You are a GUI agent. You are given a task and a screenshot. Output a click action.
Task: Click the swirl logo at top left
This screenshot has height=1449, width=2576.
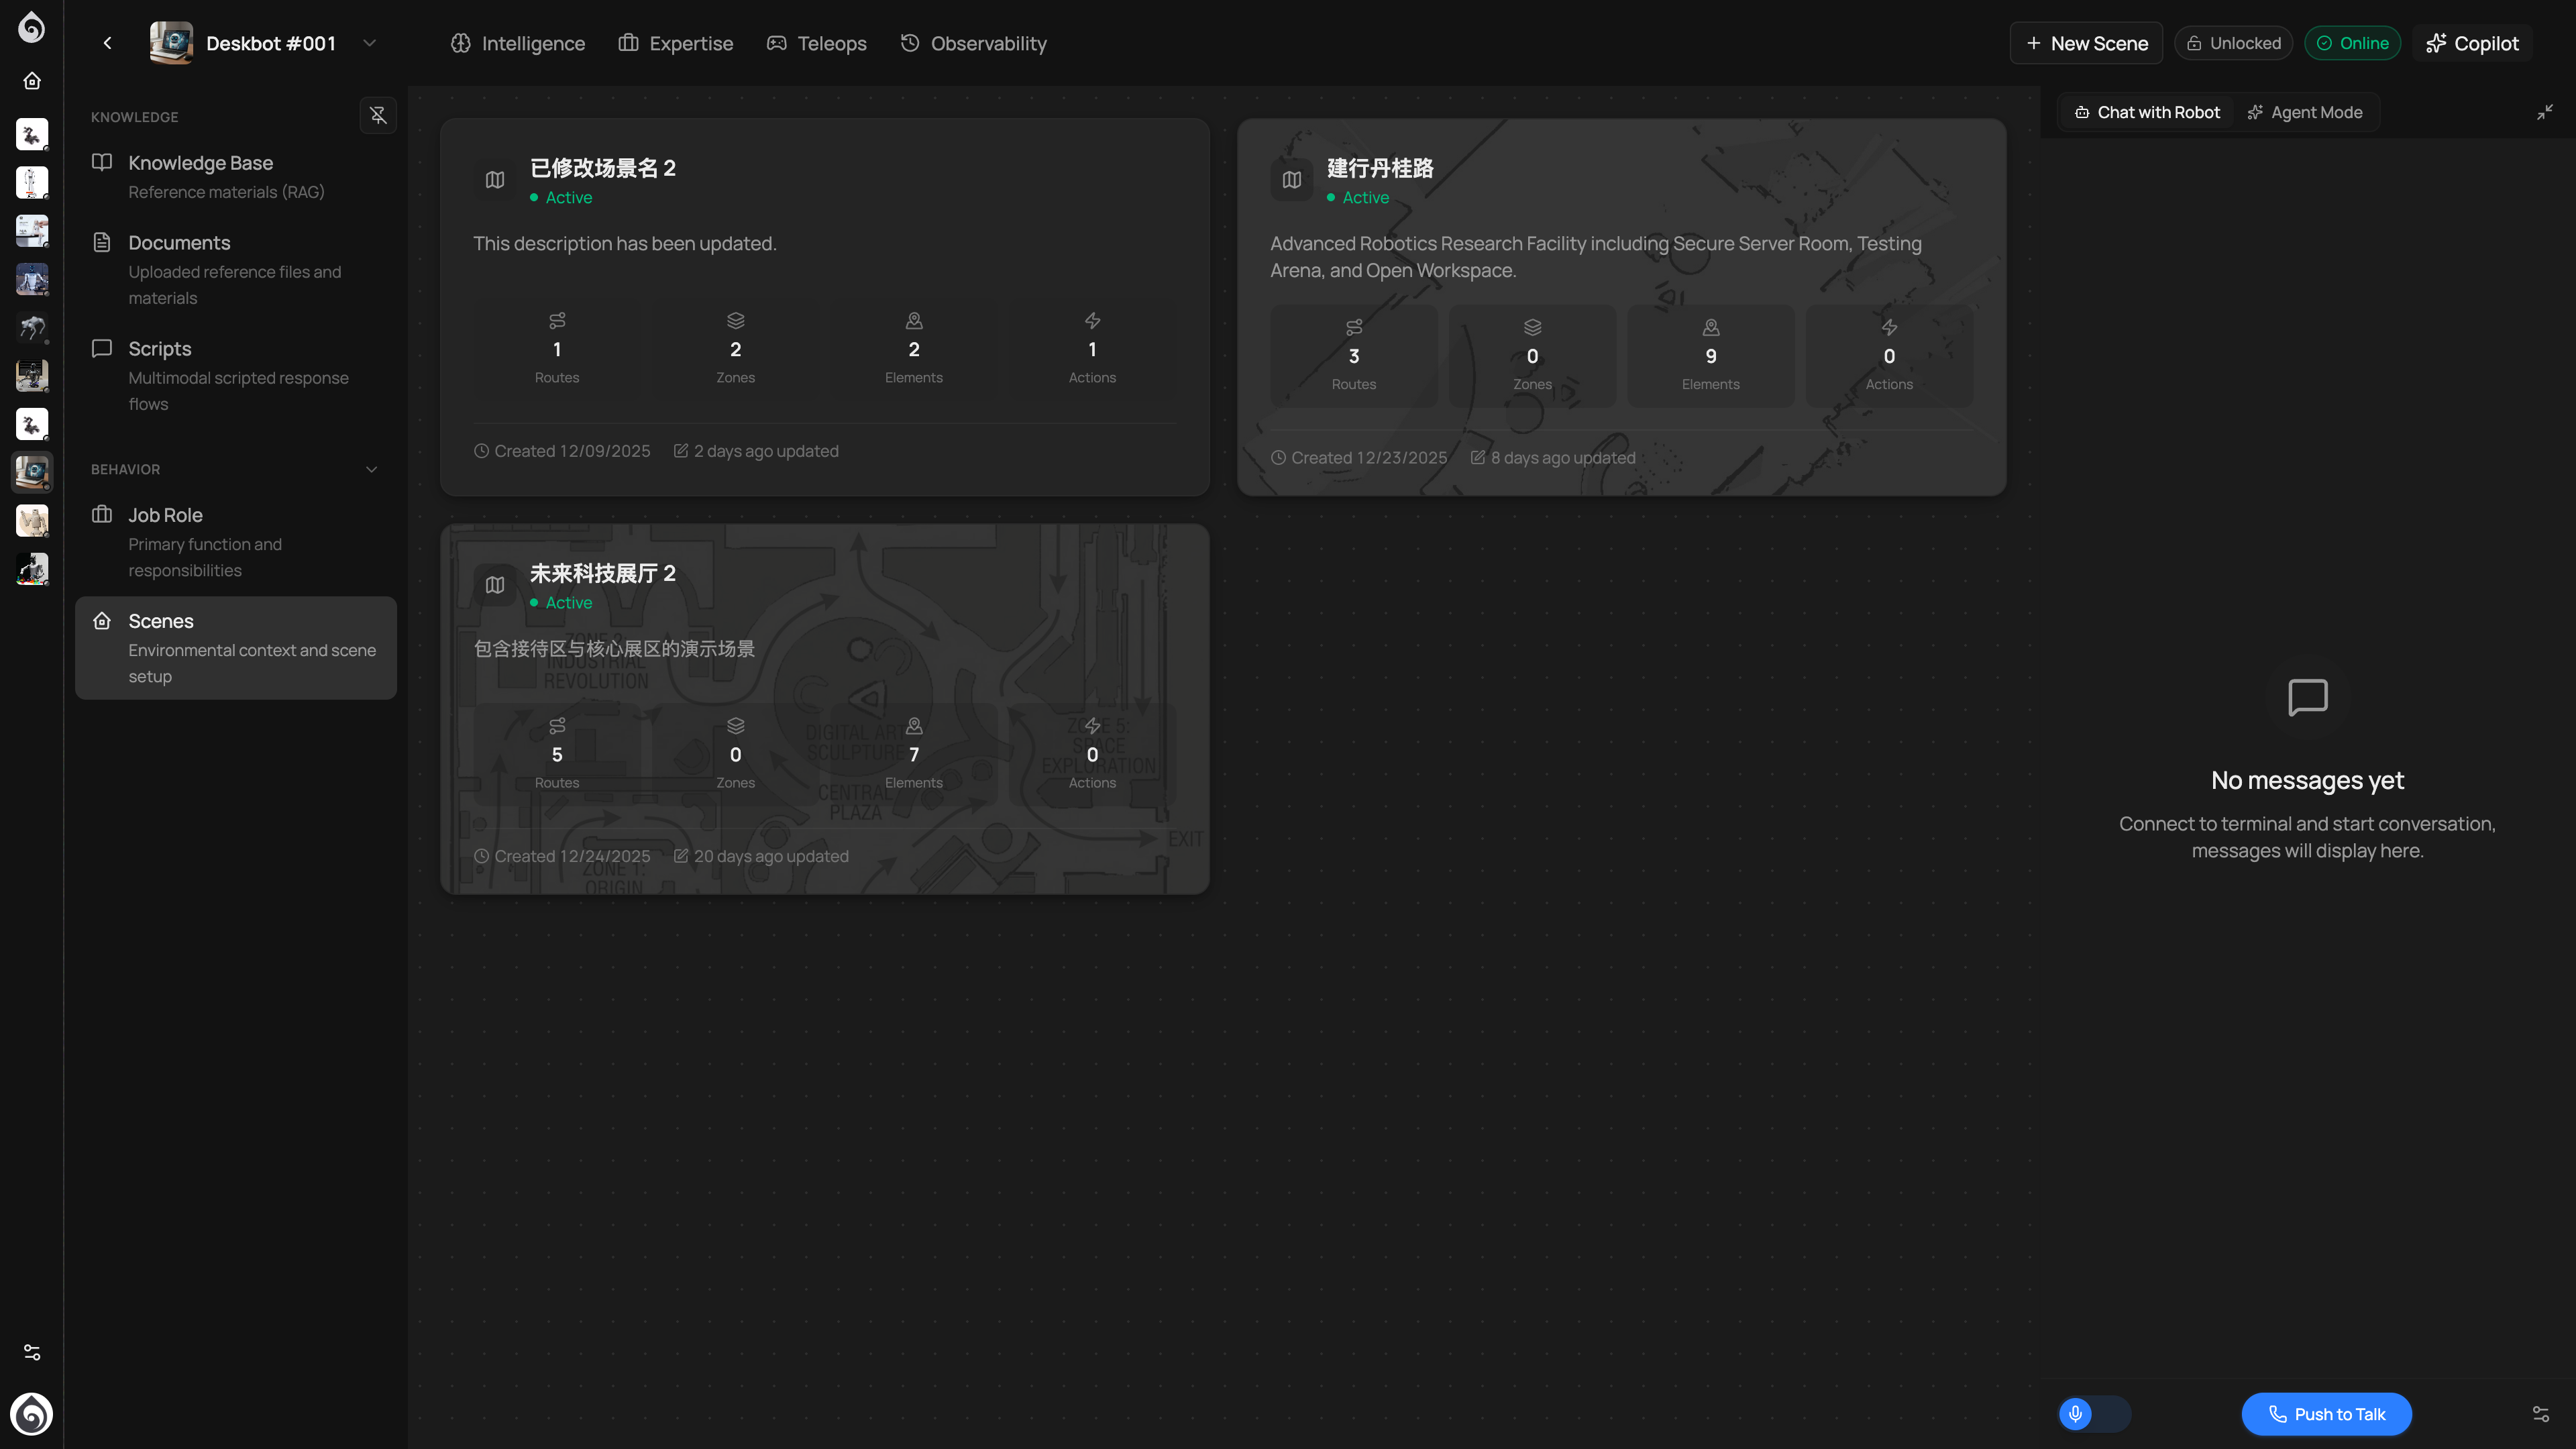pos(32,27)
